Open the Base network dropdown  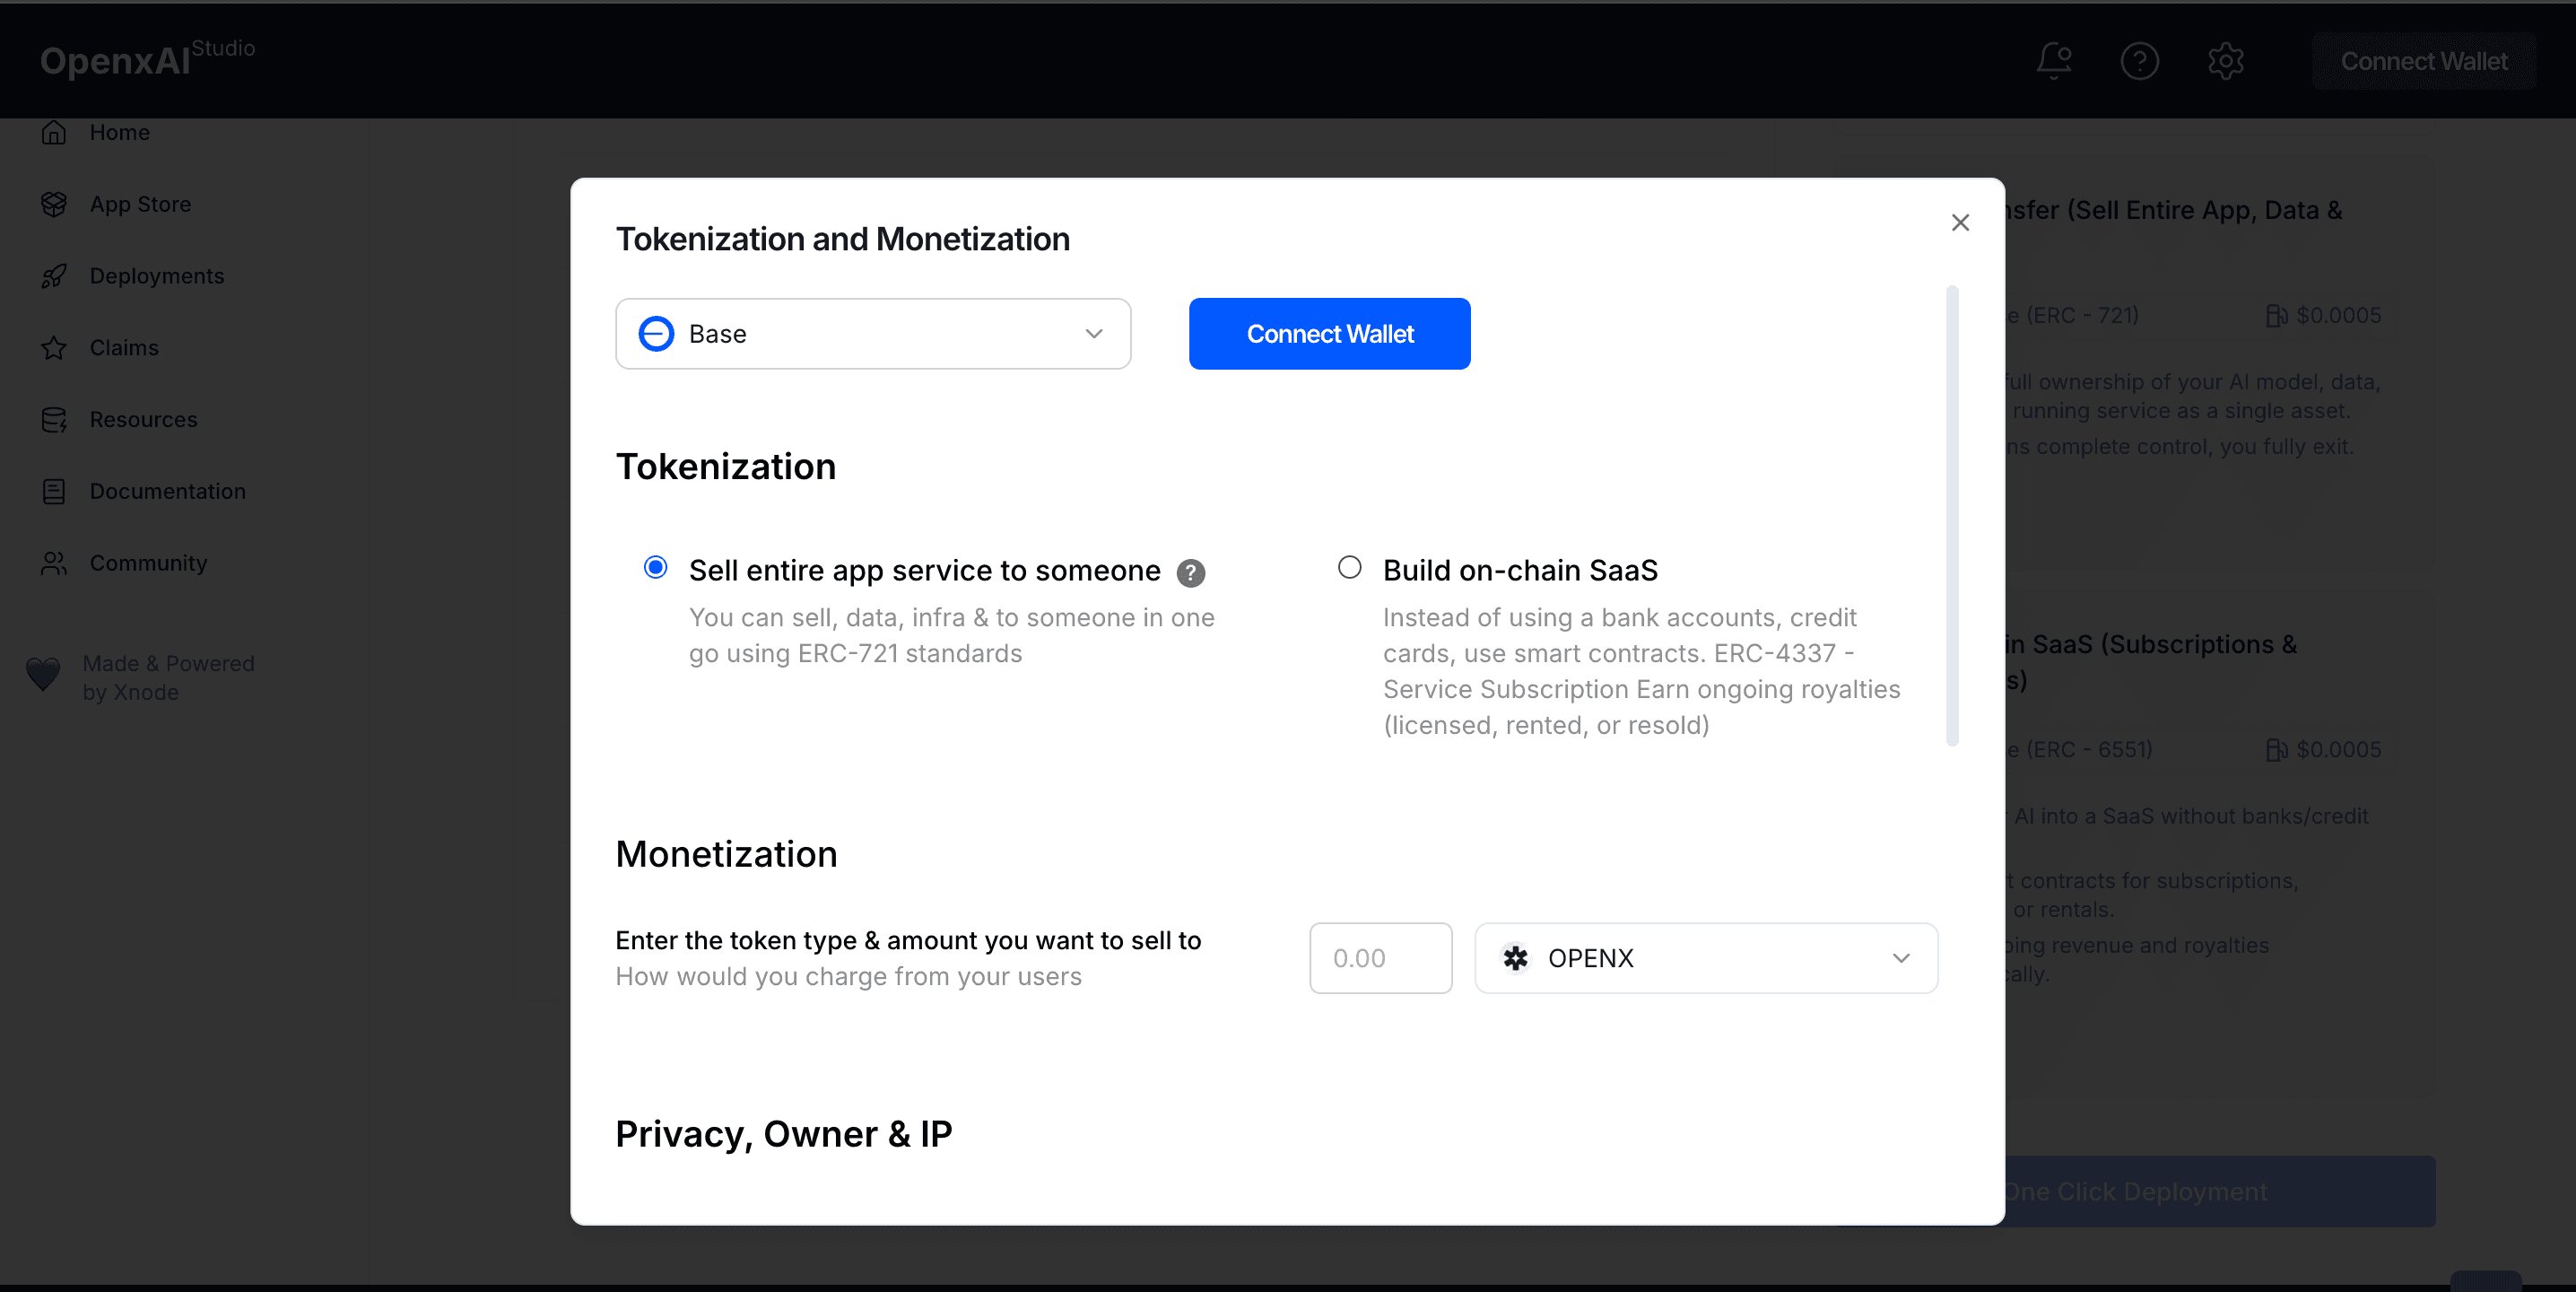point(873,333)
